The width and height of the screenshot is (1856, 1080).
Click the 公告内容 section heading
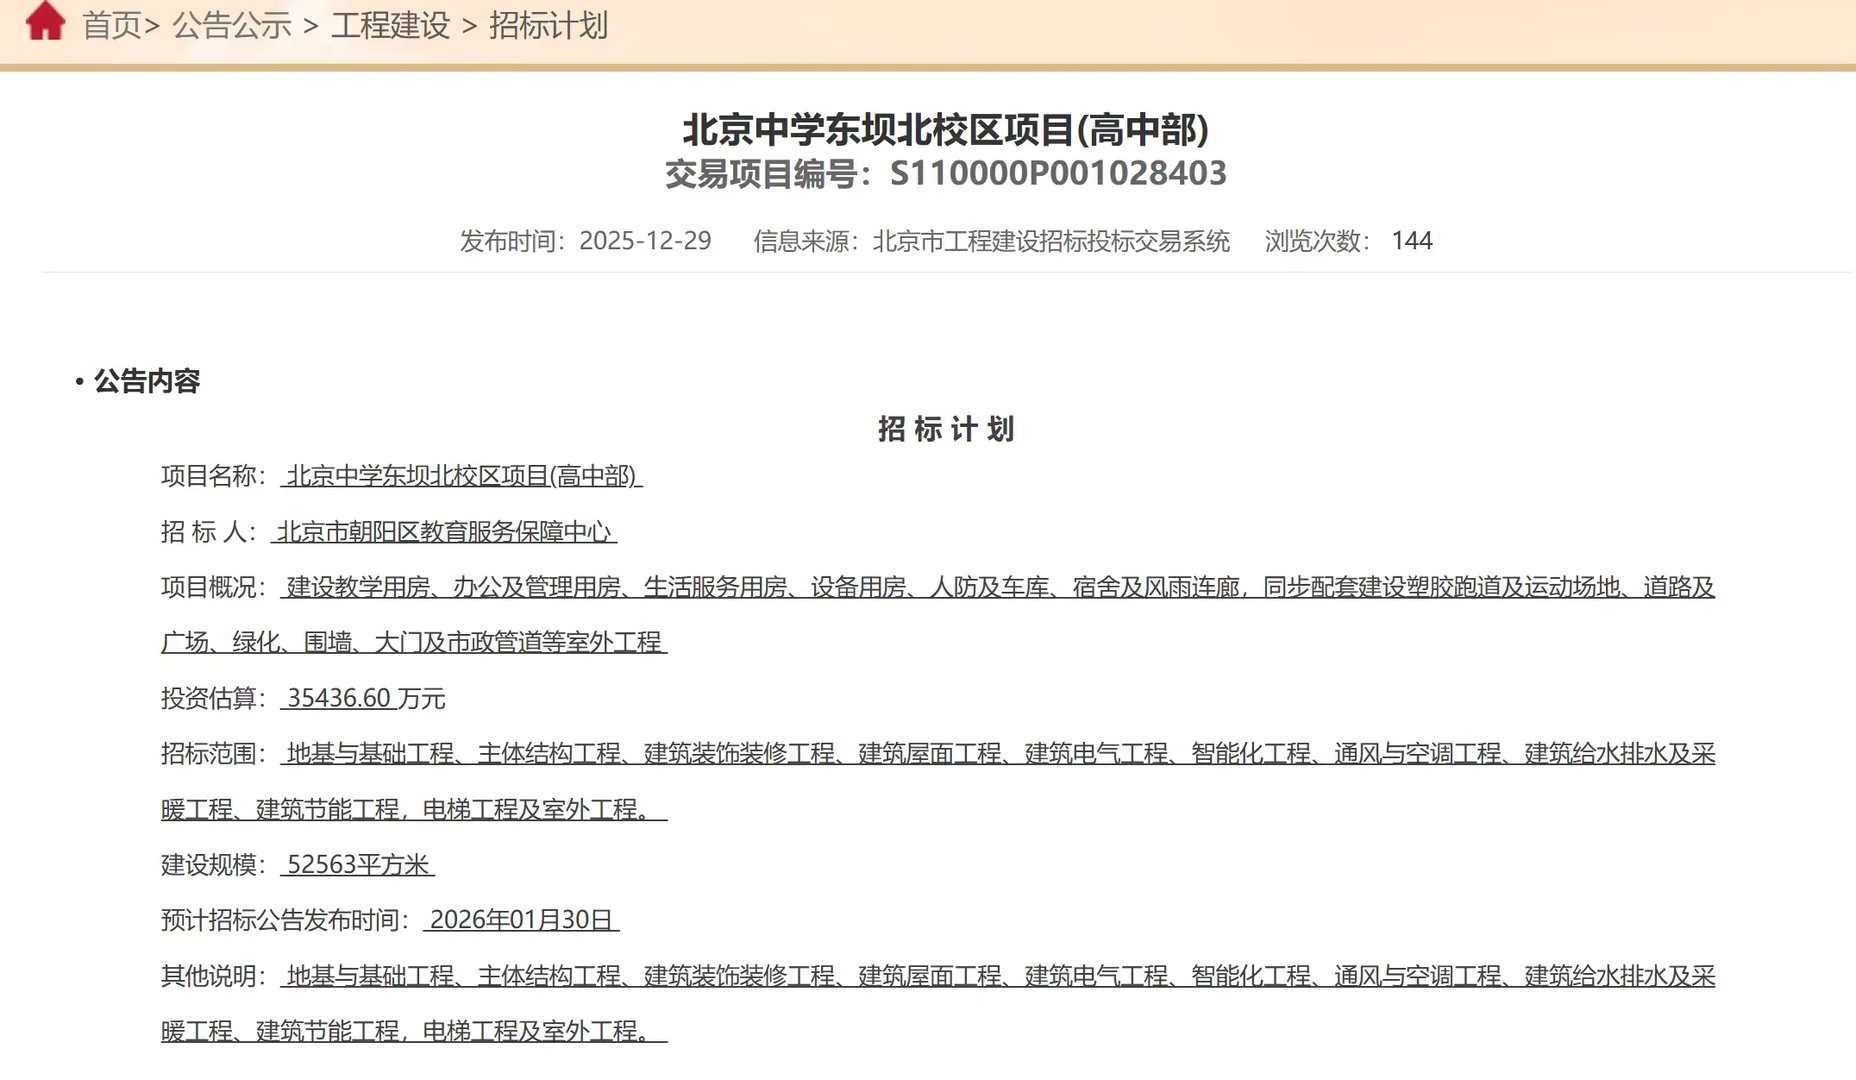coord(146,381)
